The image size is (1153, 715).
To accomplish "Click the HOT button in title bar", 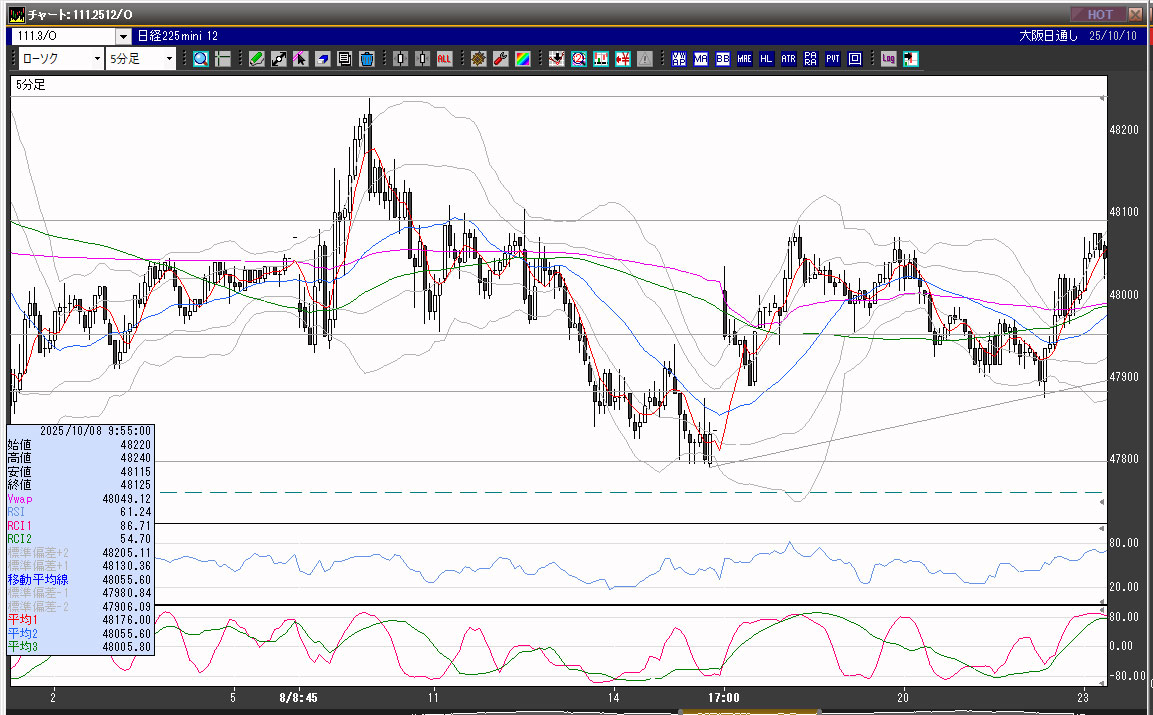I will pyautogui.click(x=1097, y=14).
